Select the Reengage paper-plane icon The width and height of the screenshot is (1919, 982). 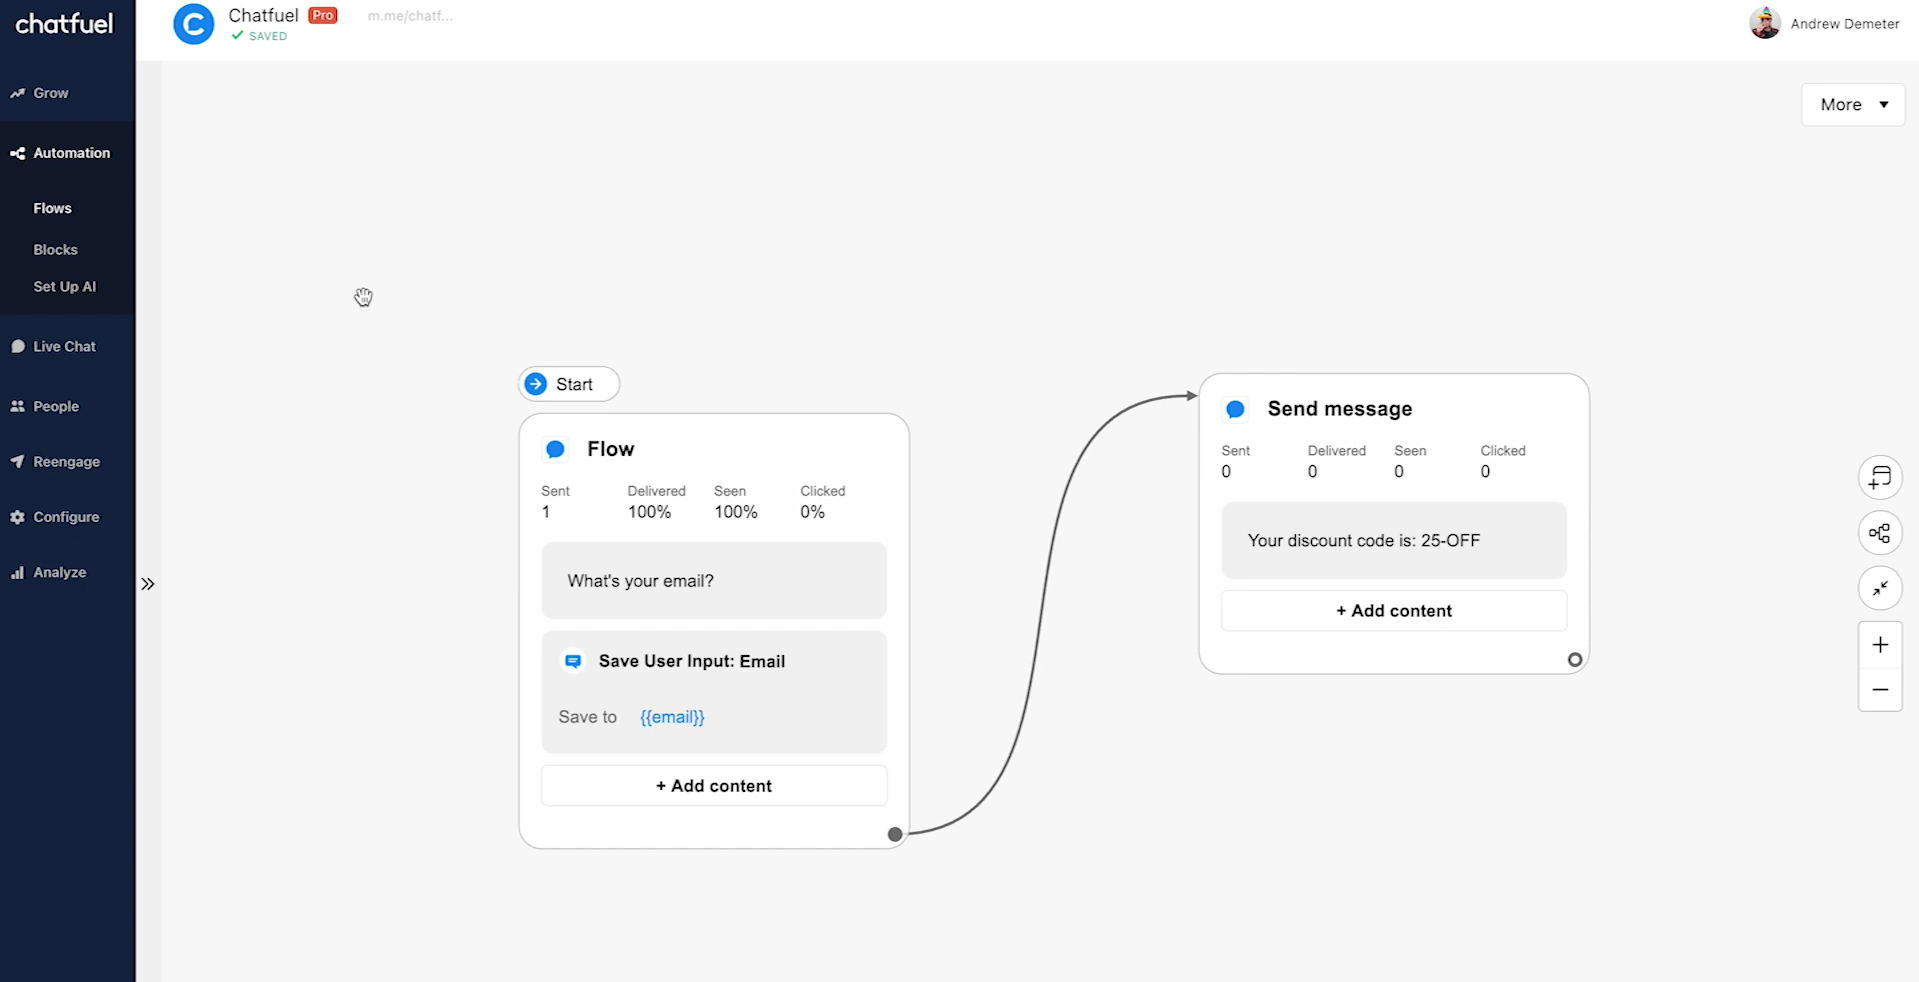(18, 461)
